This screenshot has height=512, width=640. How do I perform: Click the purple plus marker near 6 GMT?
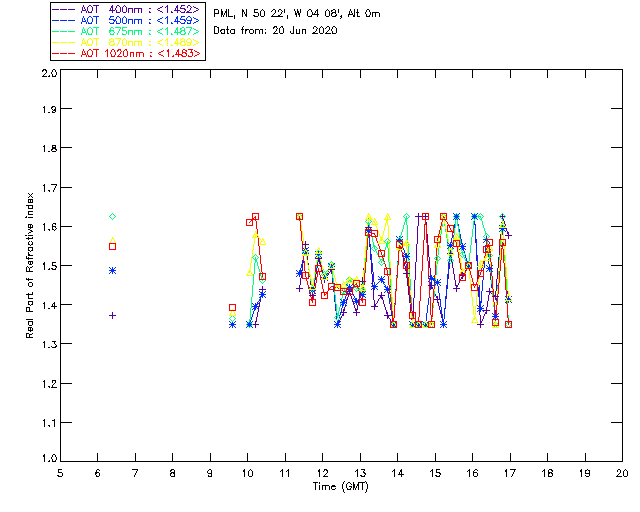tap(113, 315)
